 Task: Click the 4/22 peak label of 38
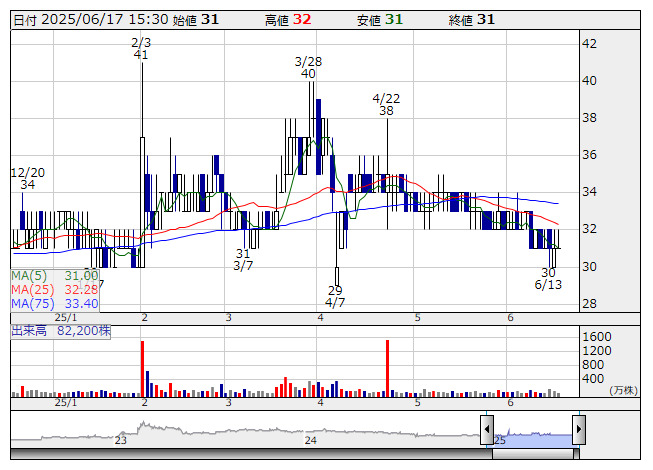click(386, 105)
